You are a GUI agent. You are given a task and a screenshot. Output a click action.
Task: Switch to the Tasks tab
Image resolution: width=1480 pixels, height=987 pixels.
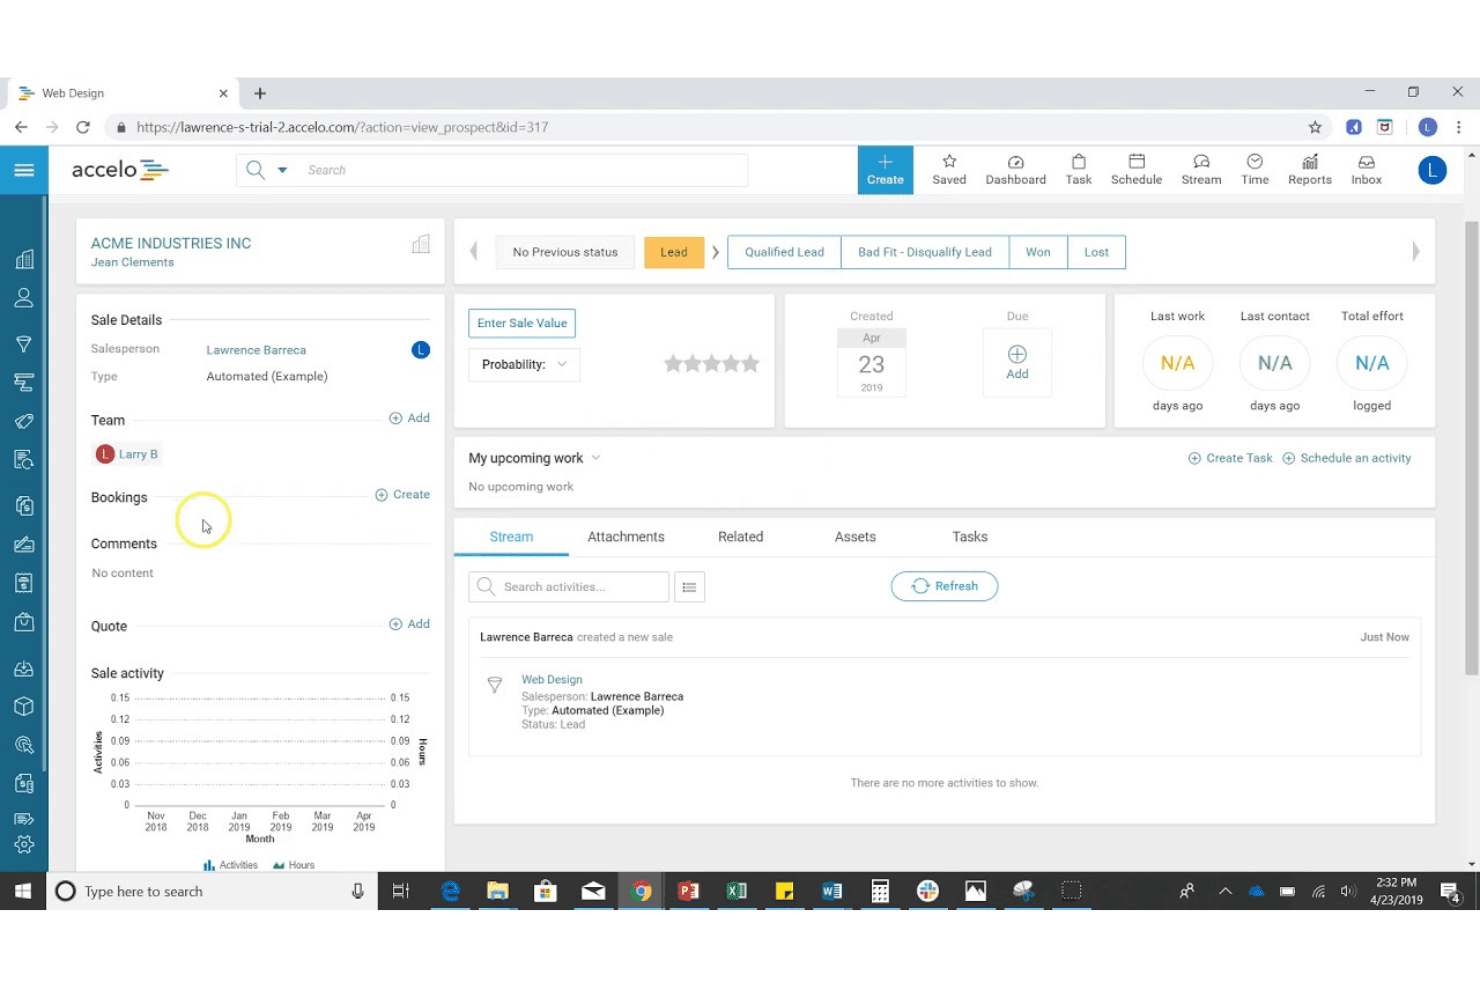point(970,537)
